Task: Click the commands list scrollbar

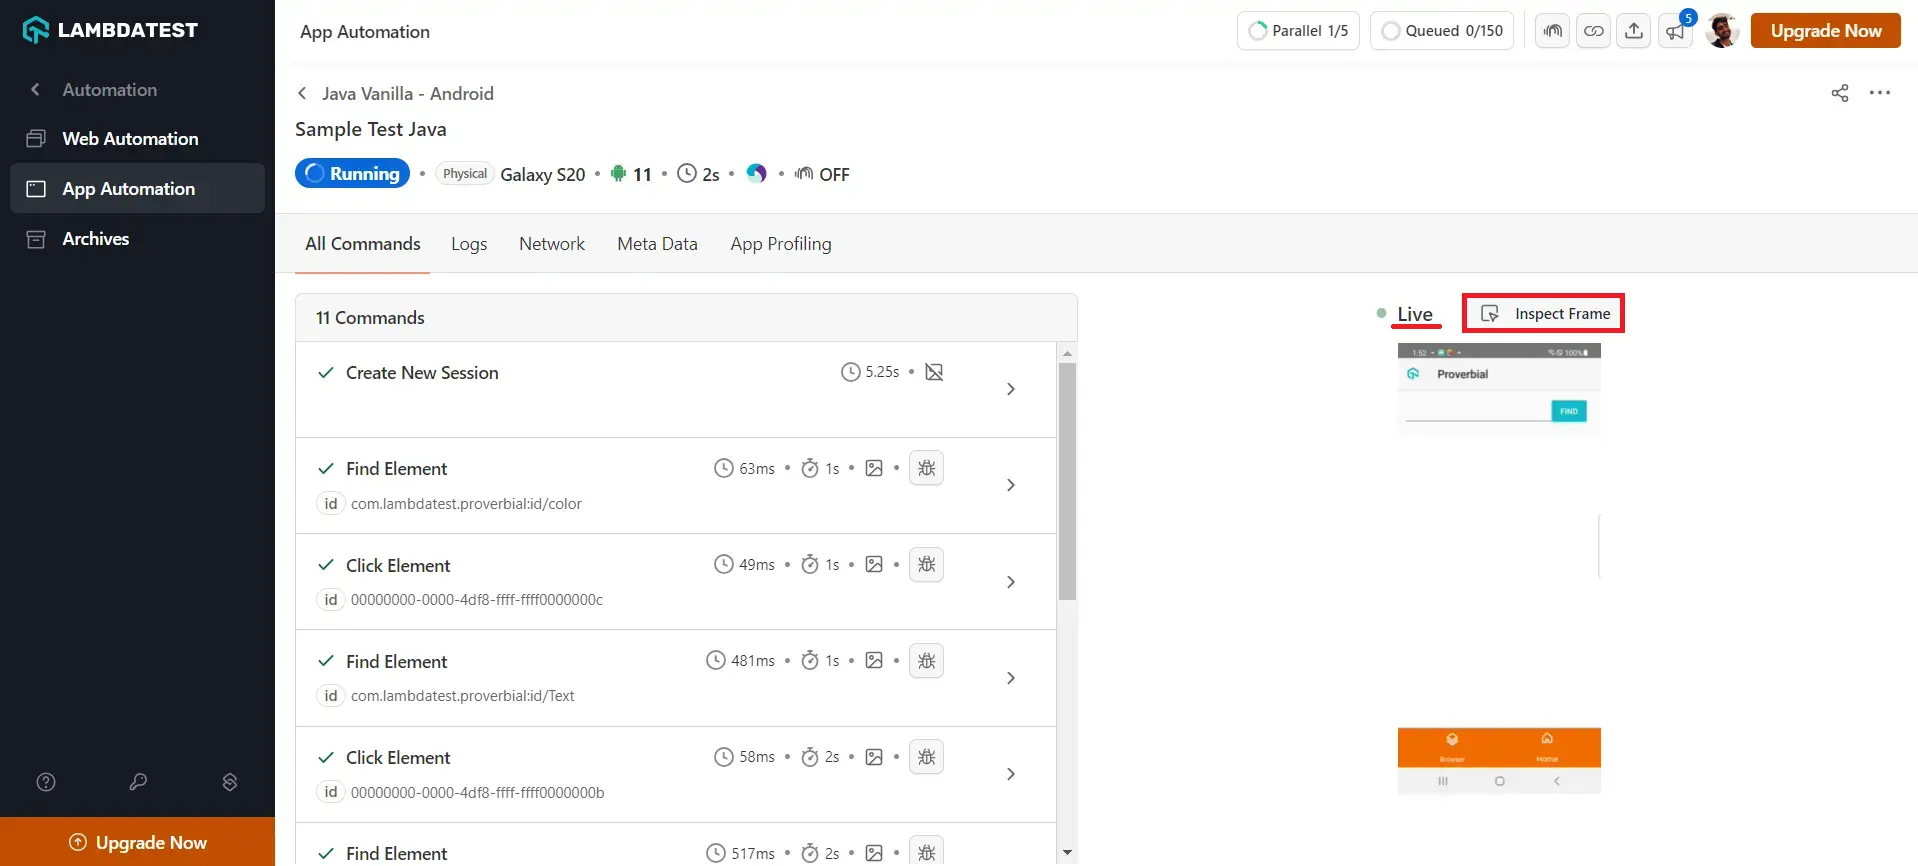Action: (1067, 481)
